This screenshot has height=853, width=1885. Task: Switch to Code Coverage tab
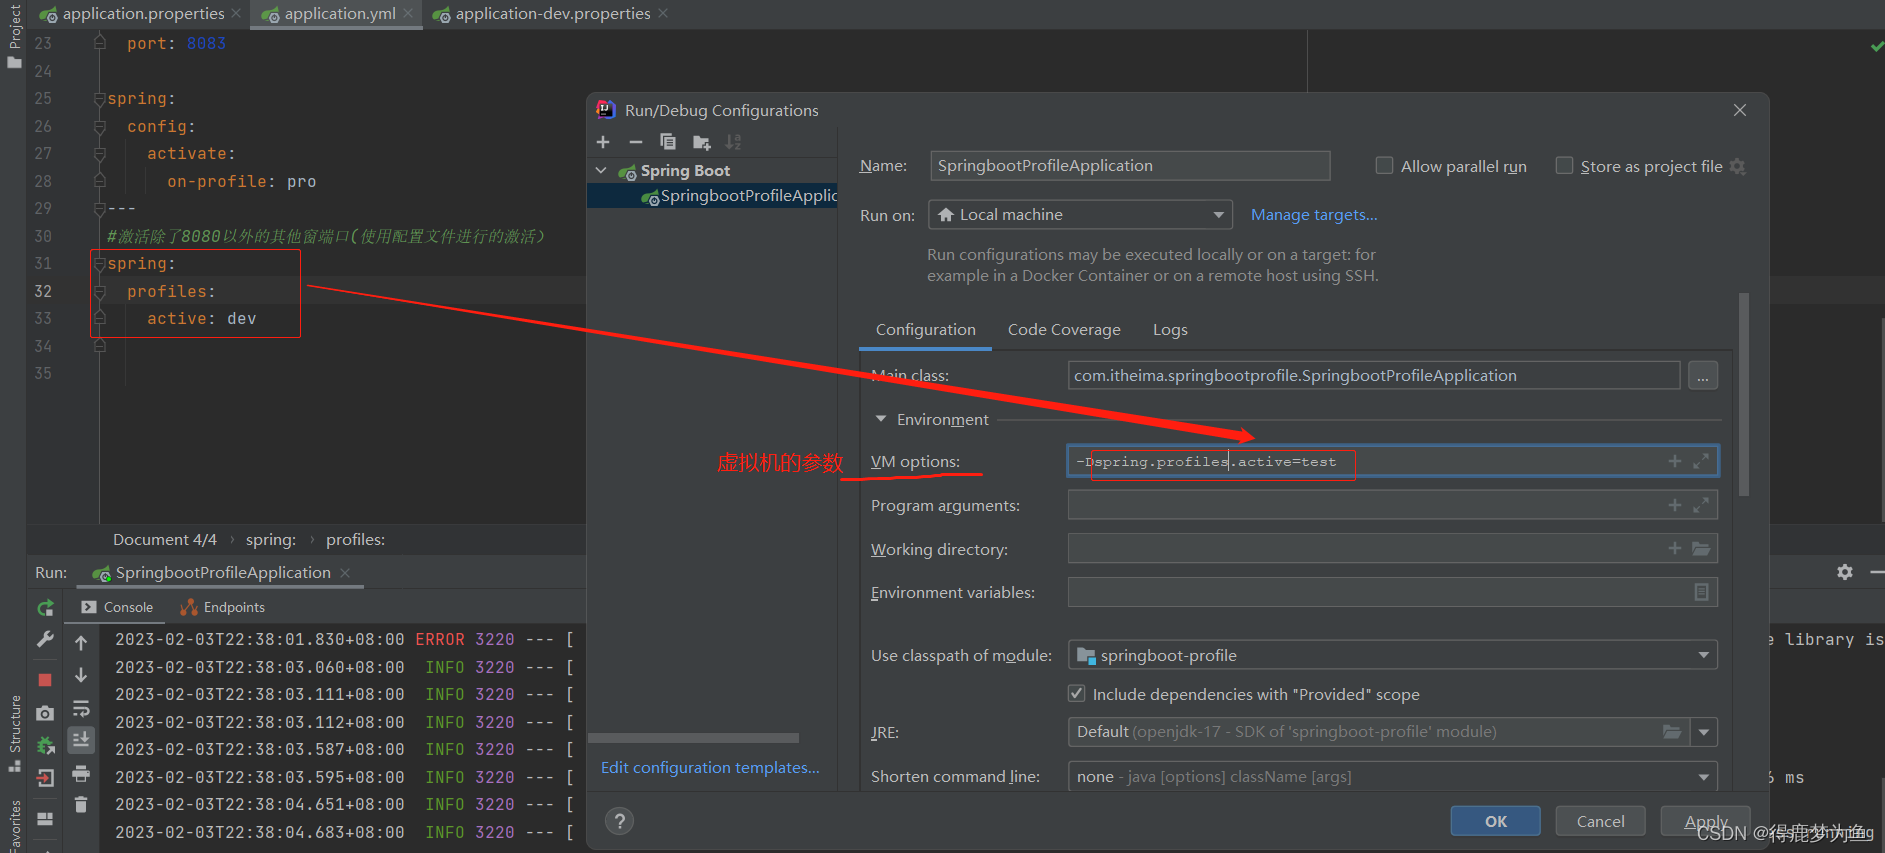click(x=1064, y=330)
